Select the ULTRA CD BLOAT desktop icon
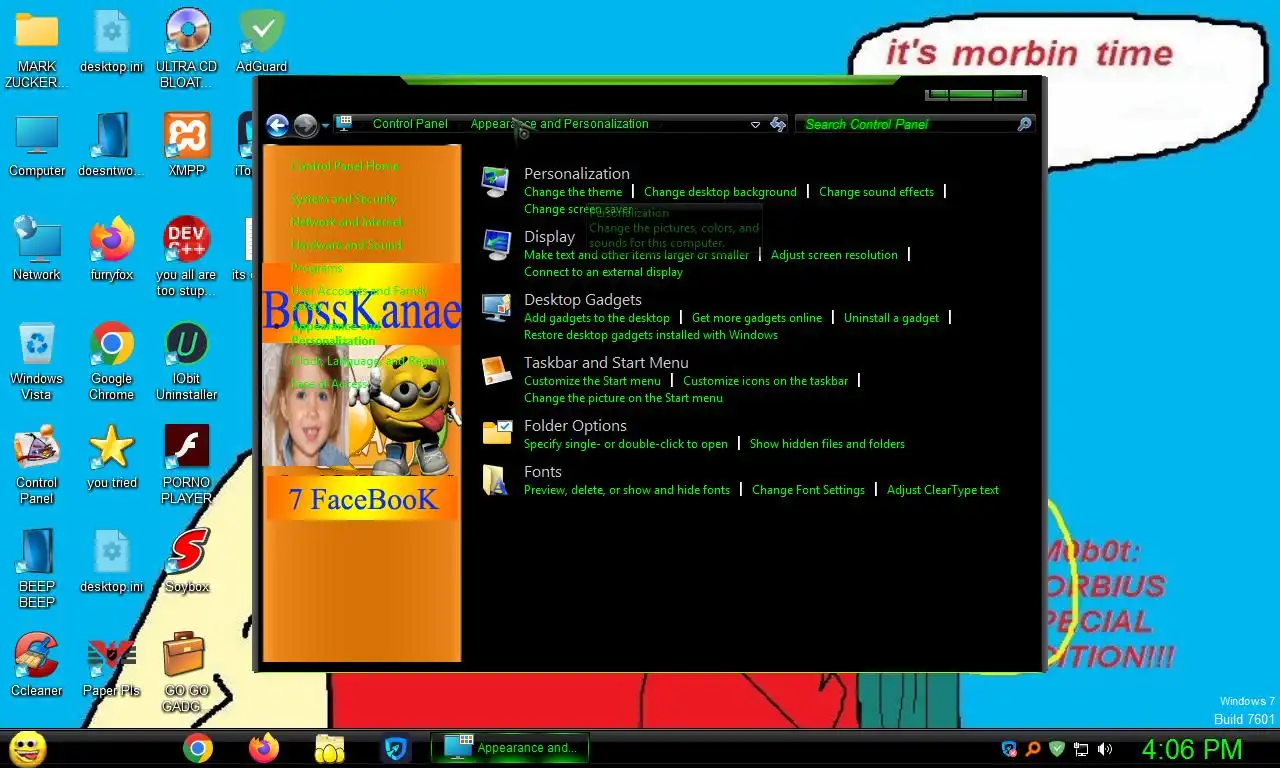Screen dimensions: 1280x768 (x=187, y=49)
